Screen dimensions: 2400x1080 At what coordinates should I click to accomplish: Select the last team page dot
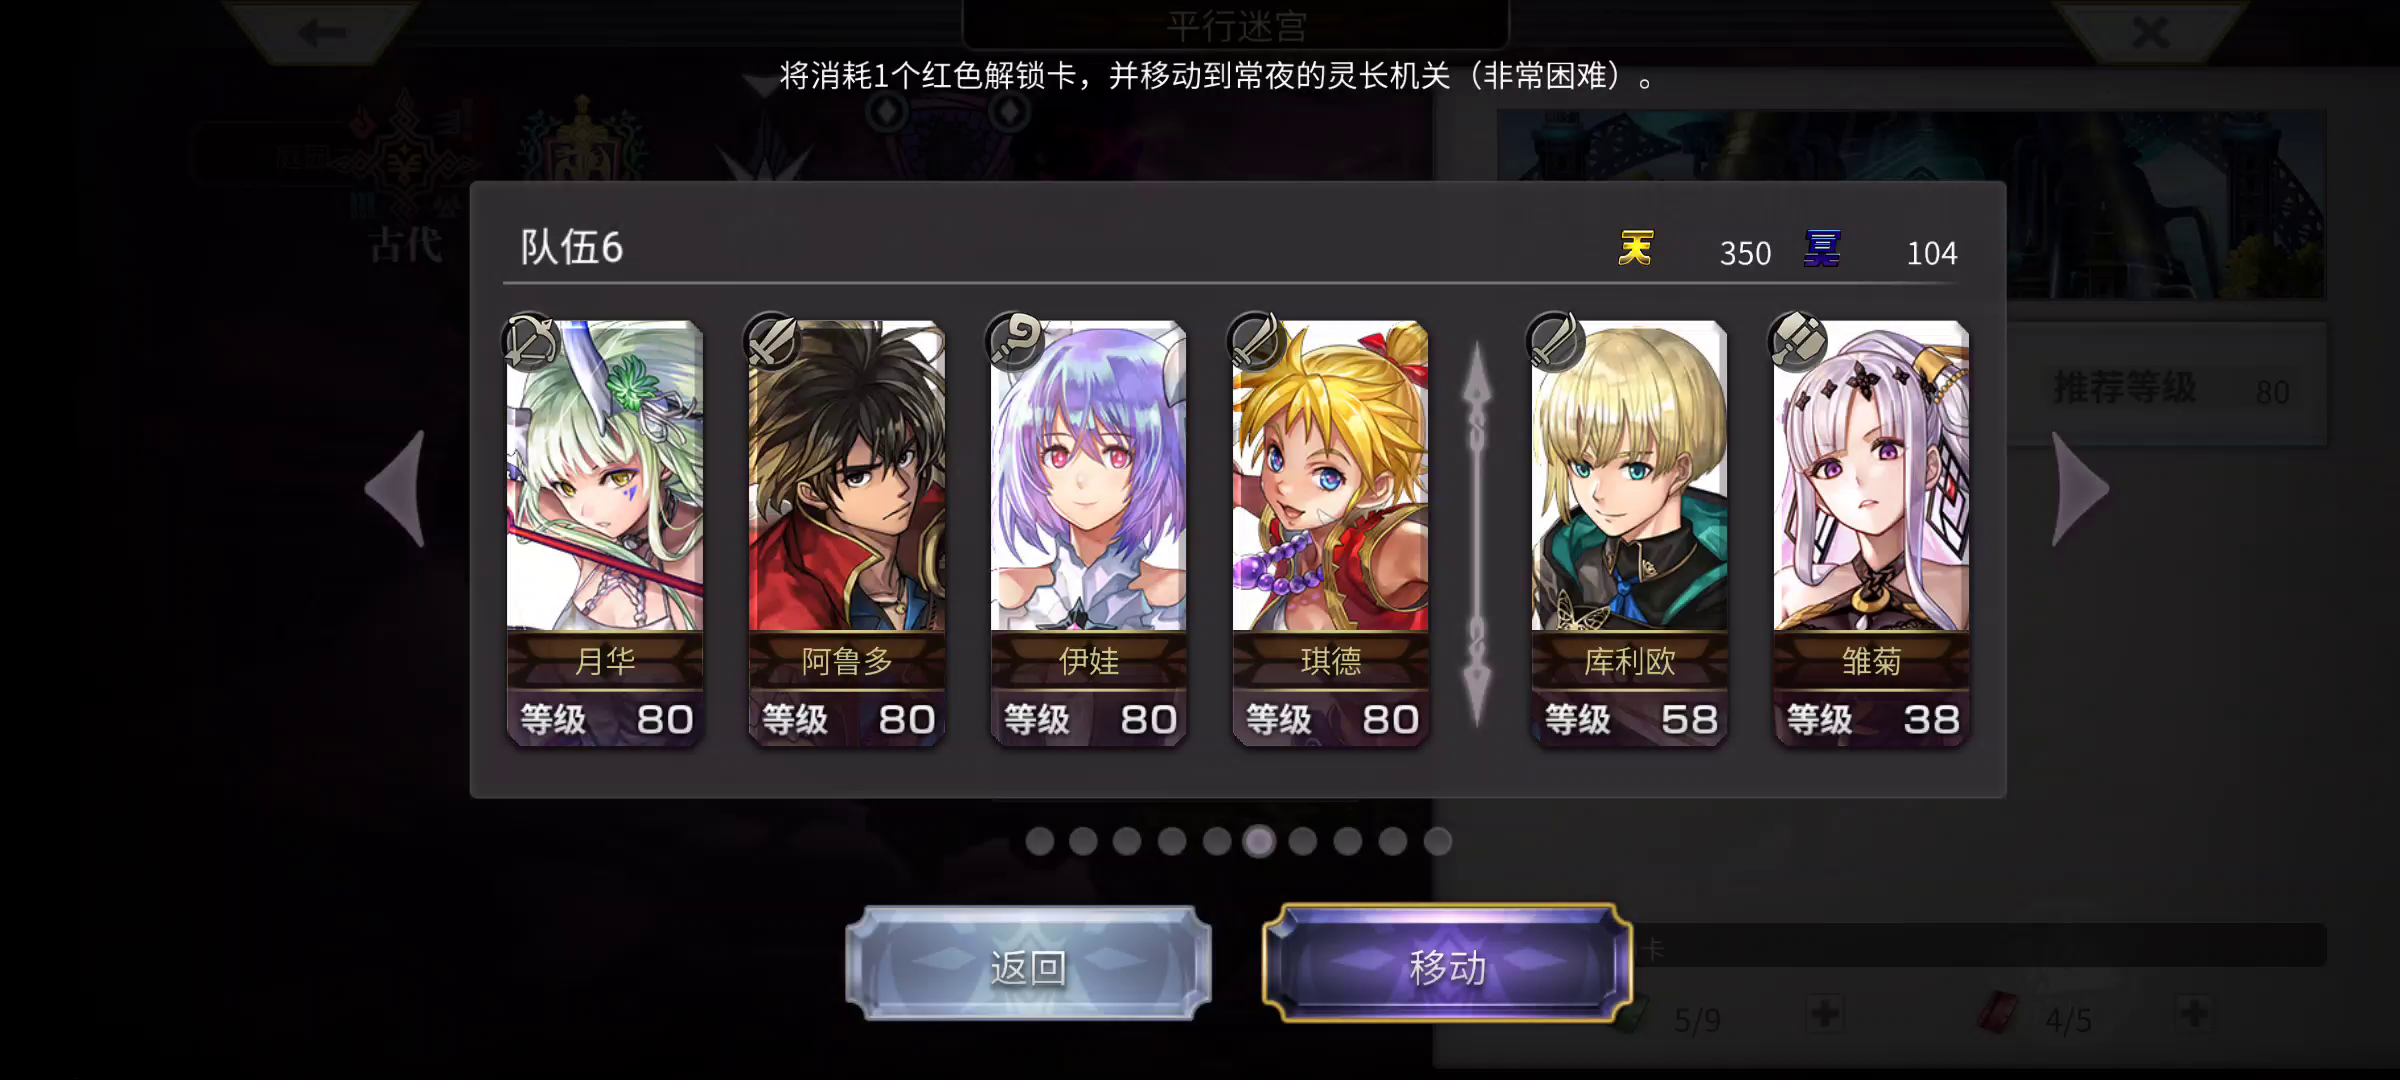[1438, 841]
